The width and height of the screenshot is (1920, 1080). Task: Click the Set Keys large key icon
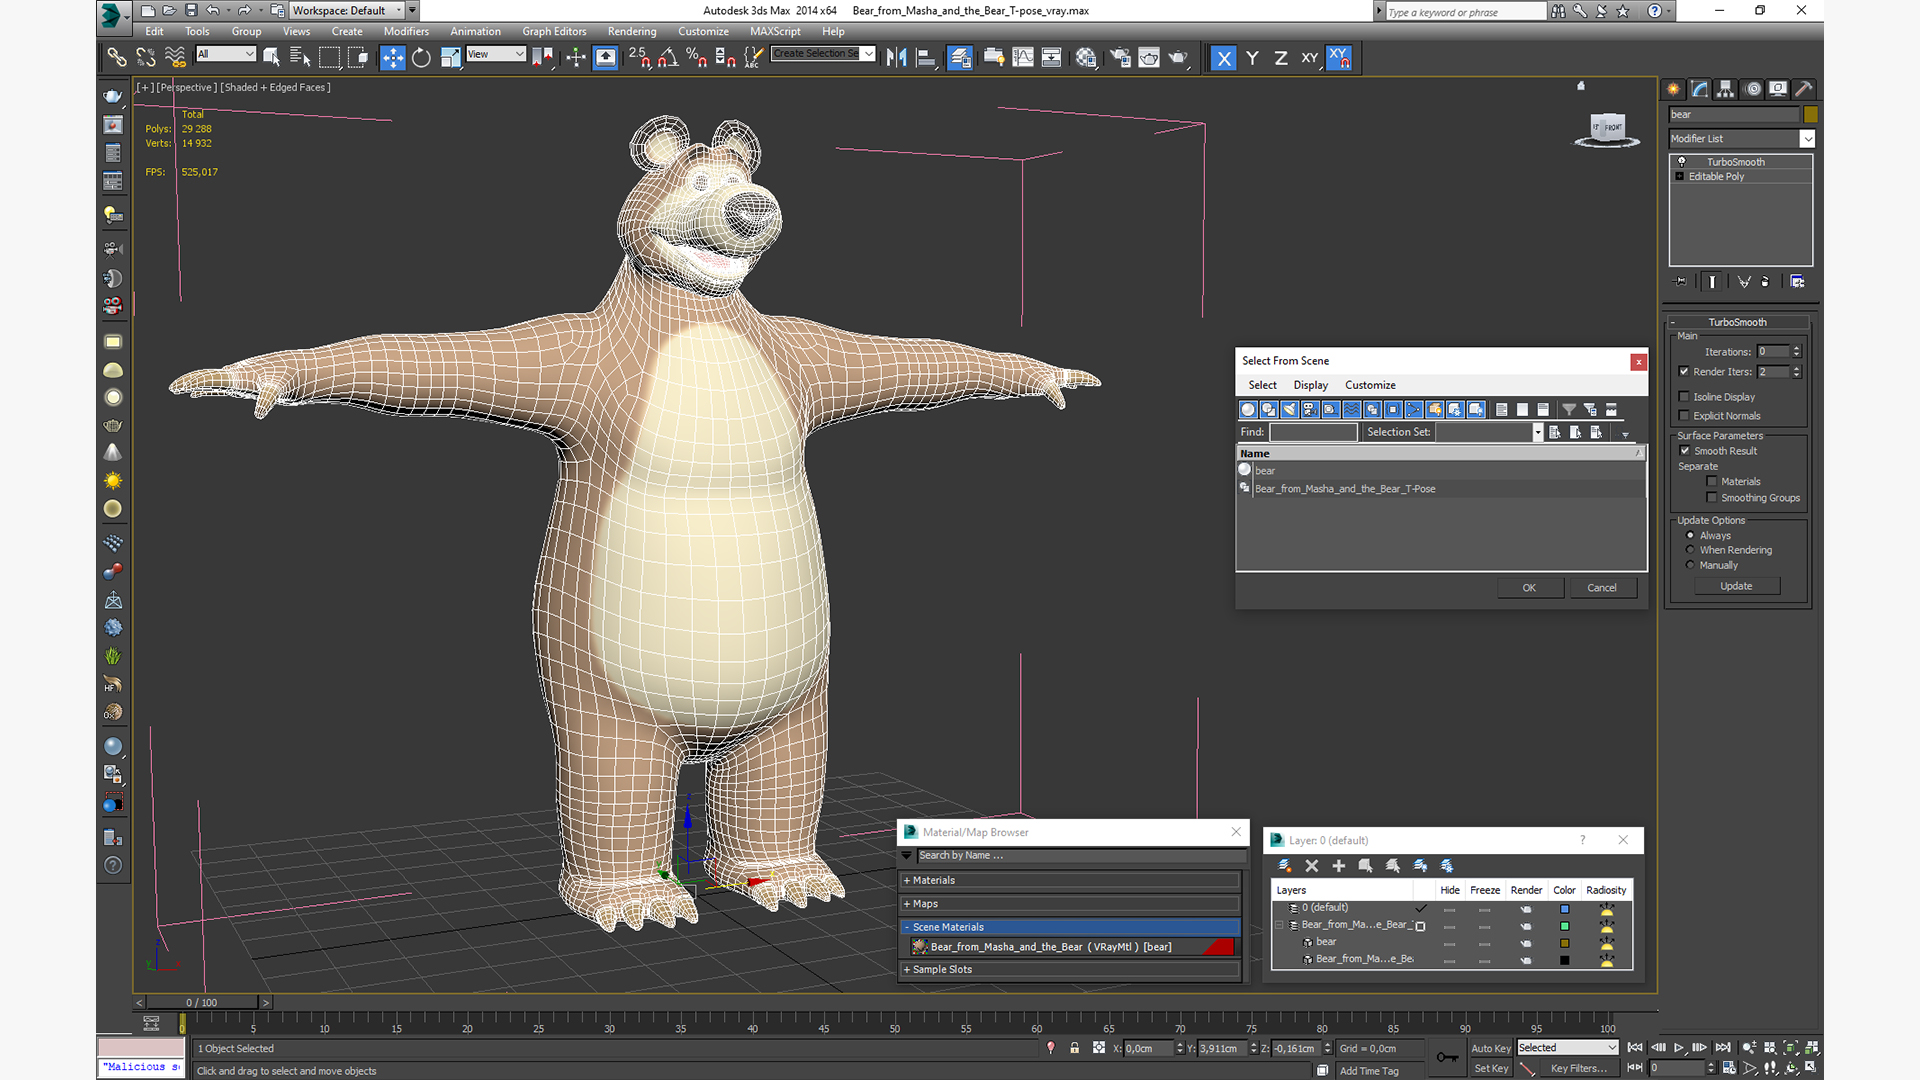(x=1447, y=1057)
